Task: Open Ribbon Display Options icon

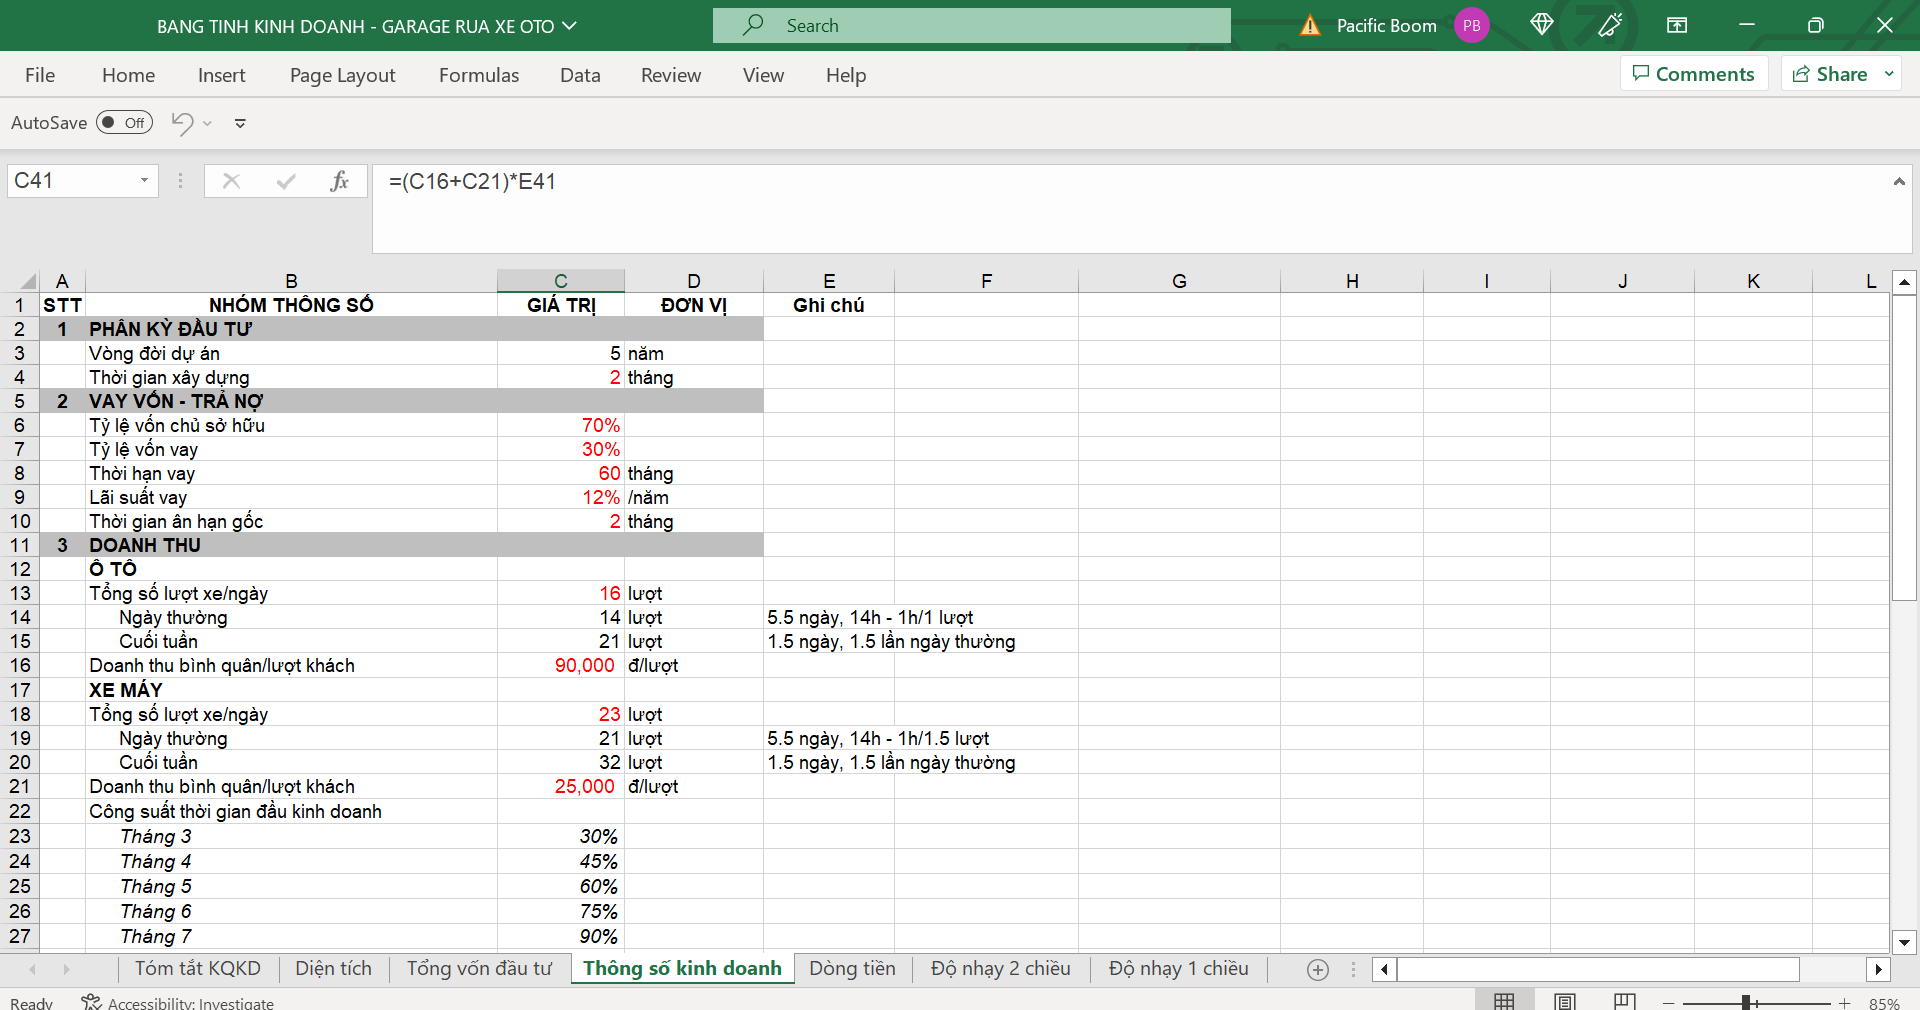Action: 1677,25
